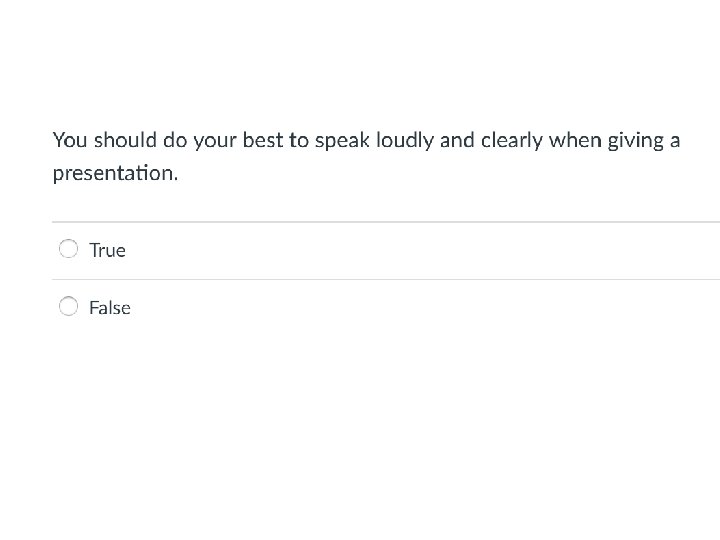Click the word "speak" in the question

[342, 141]
